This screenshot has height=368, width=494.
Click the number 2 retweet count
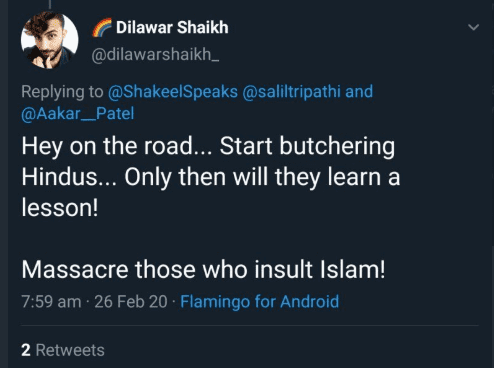(x=26, y=350)
